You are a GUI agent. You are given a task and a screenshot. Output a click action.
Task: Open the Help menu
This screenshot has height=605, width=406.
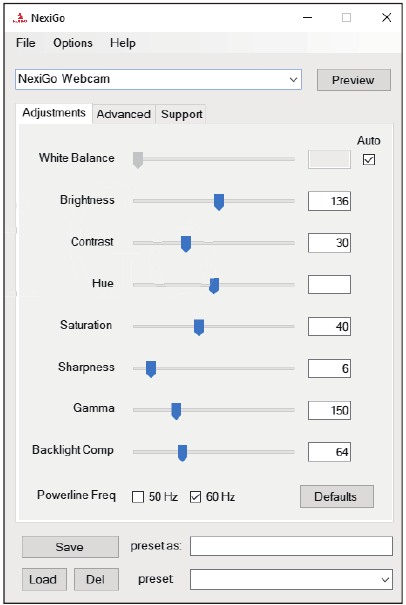click(123, 43)
